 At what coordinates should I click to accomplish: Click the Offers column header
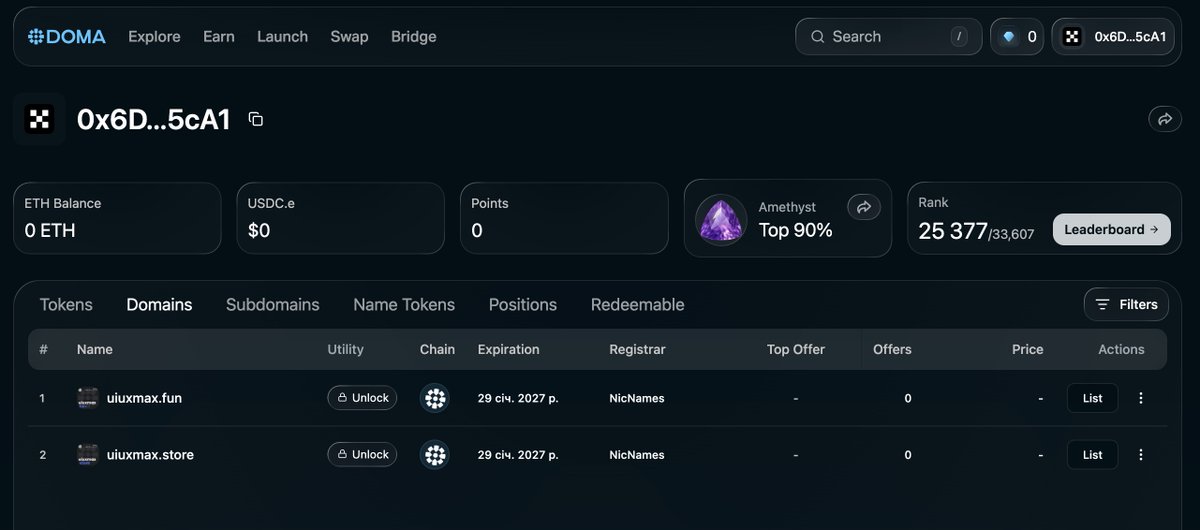tap(892, 350)
